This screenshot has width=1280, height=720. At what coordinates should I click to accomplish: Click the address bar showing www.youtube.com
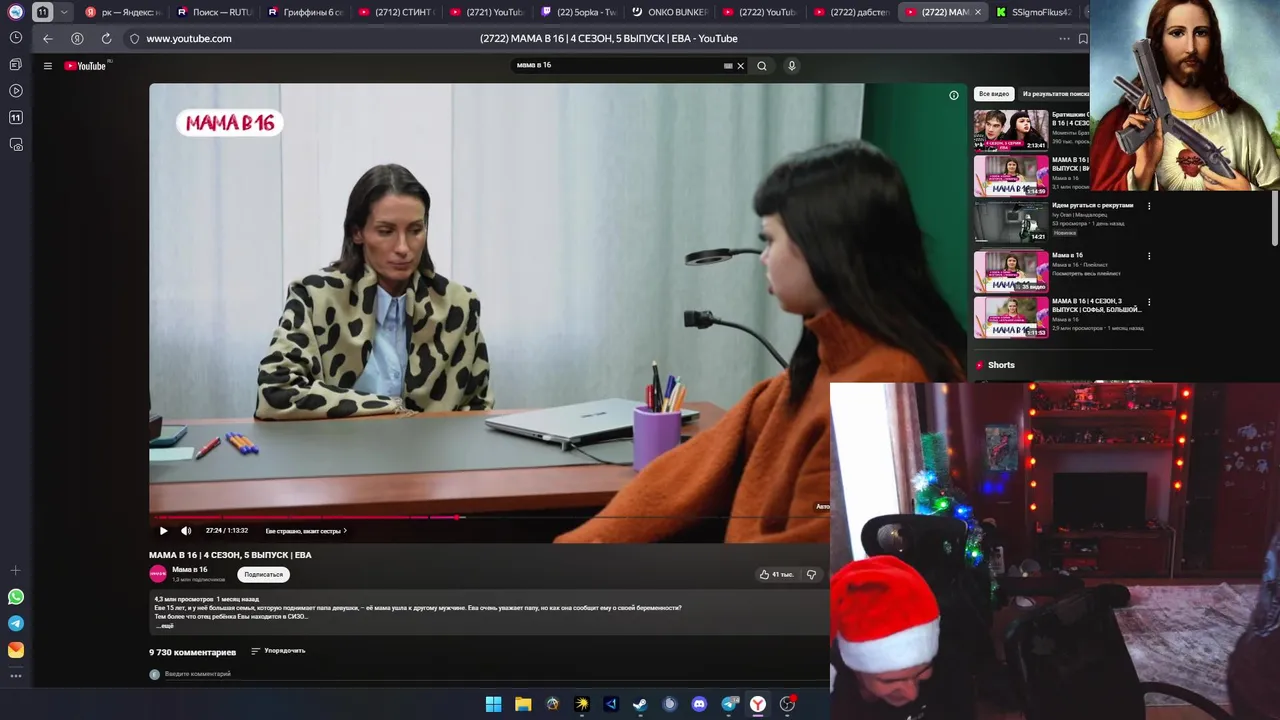coord(189,38)
